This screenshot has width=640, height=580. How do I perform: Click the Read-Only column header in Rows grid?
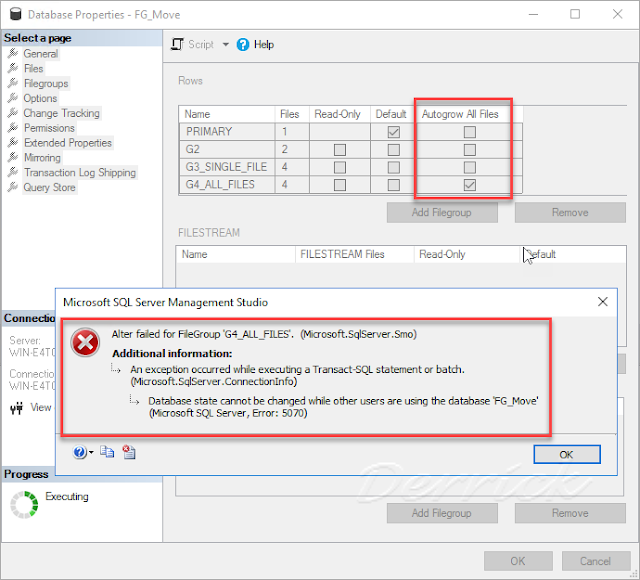click(340, 114)
